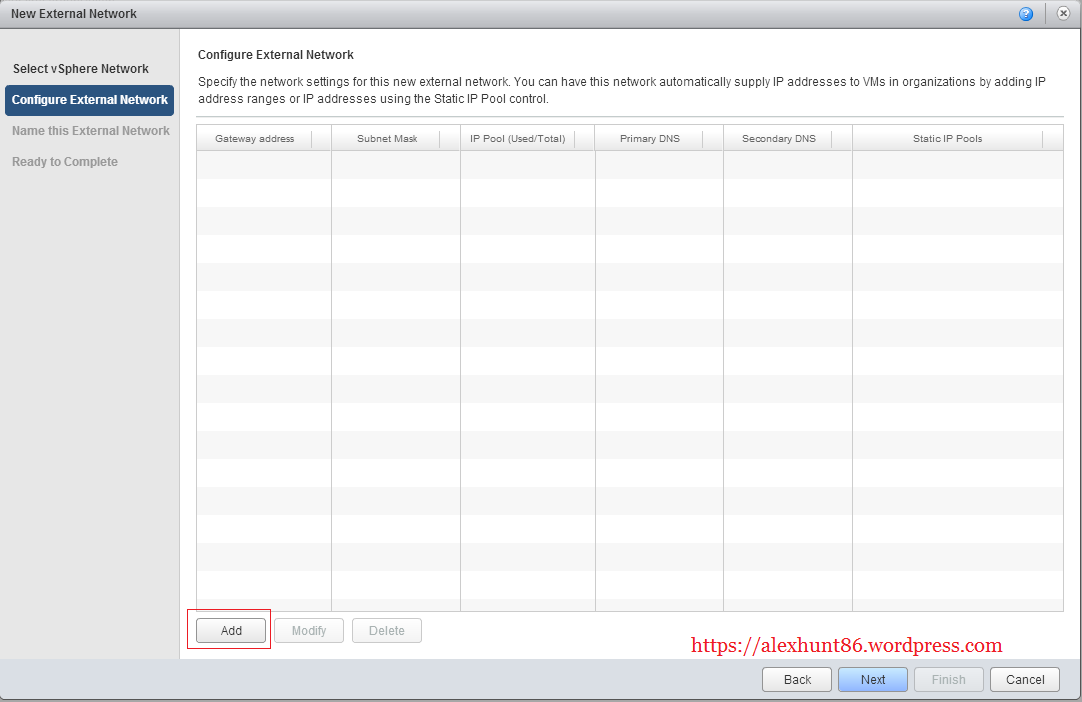Select the first empty table row
Screen dimensions: 1082x702
coord(630,165)
